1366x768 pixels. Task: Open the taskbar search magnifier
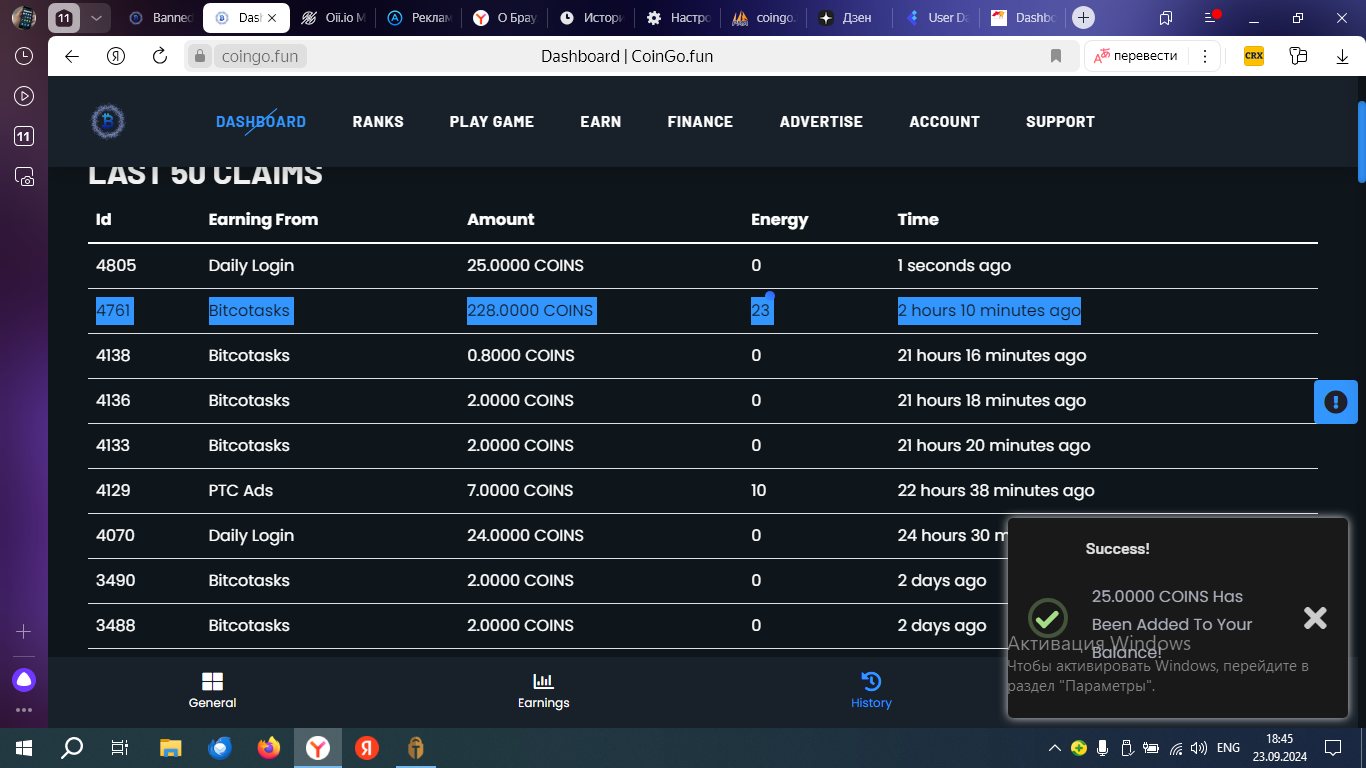pos(72,747)
